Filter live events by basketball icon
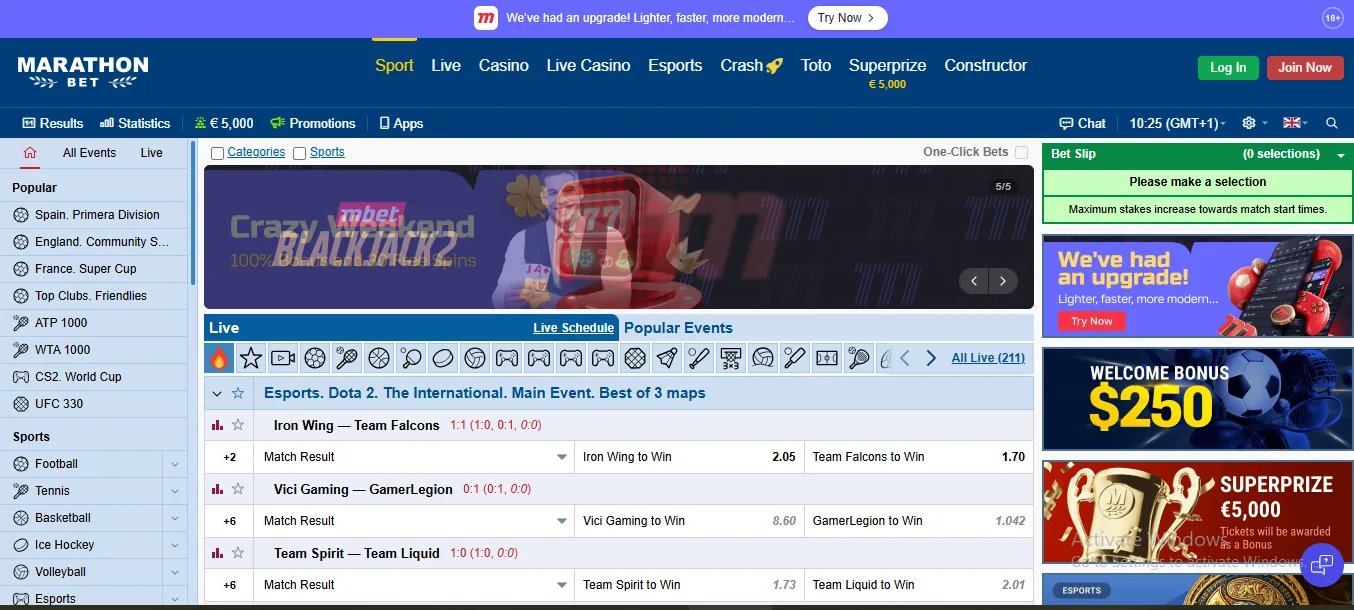The image size is (1354, 610). tap(379, 358)
